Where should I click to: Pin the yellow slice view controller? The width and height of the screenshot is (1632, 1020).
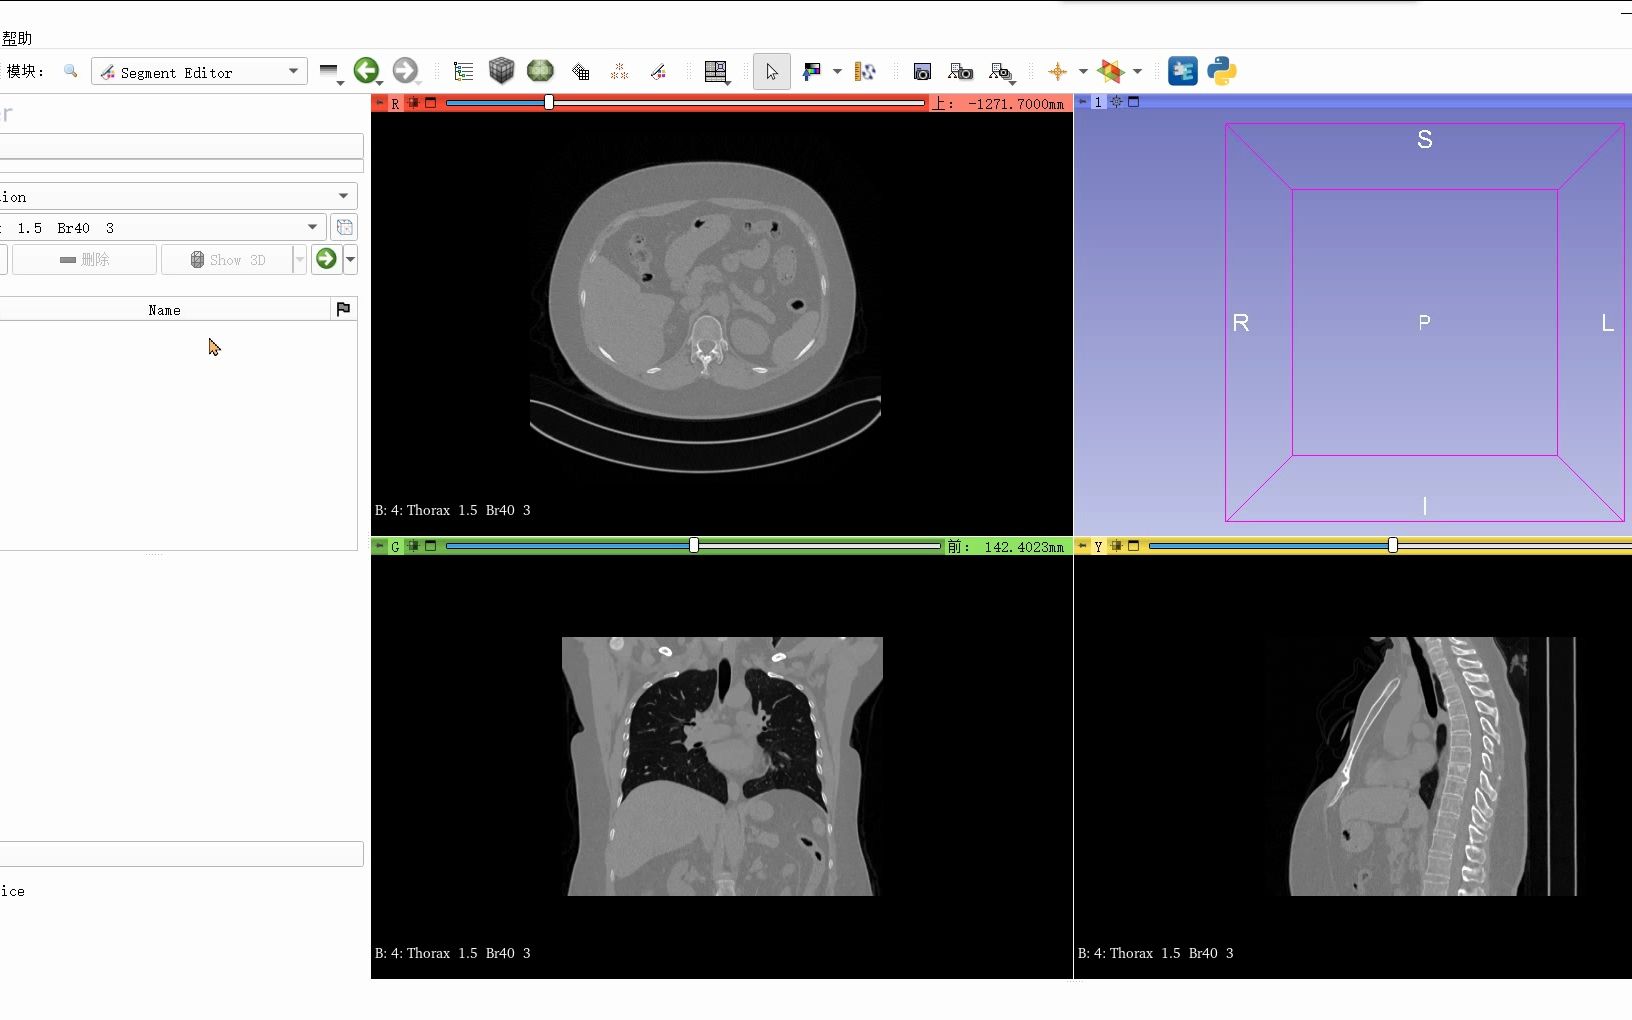pyautogui.click(x=1083, y=546)
